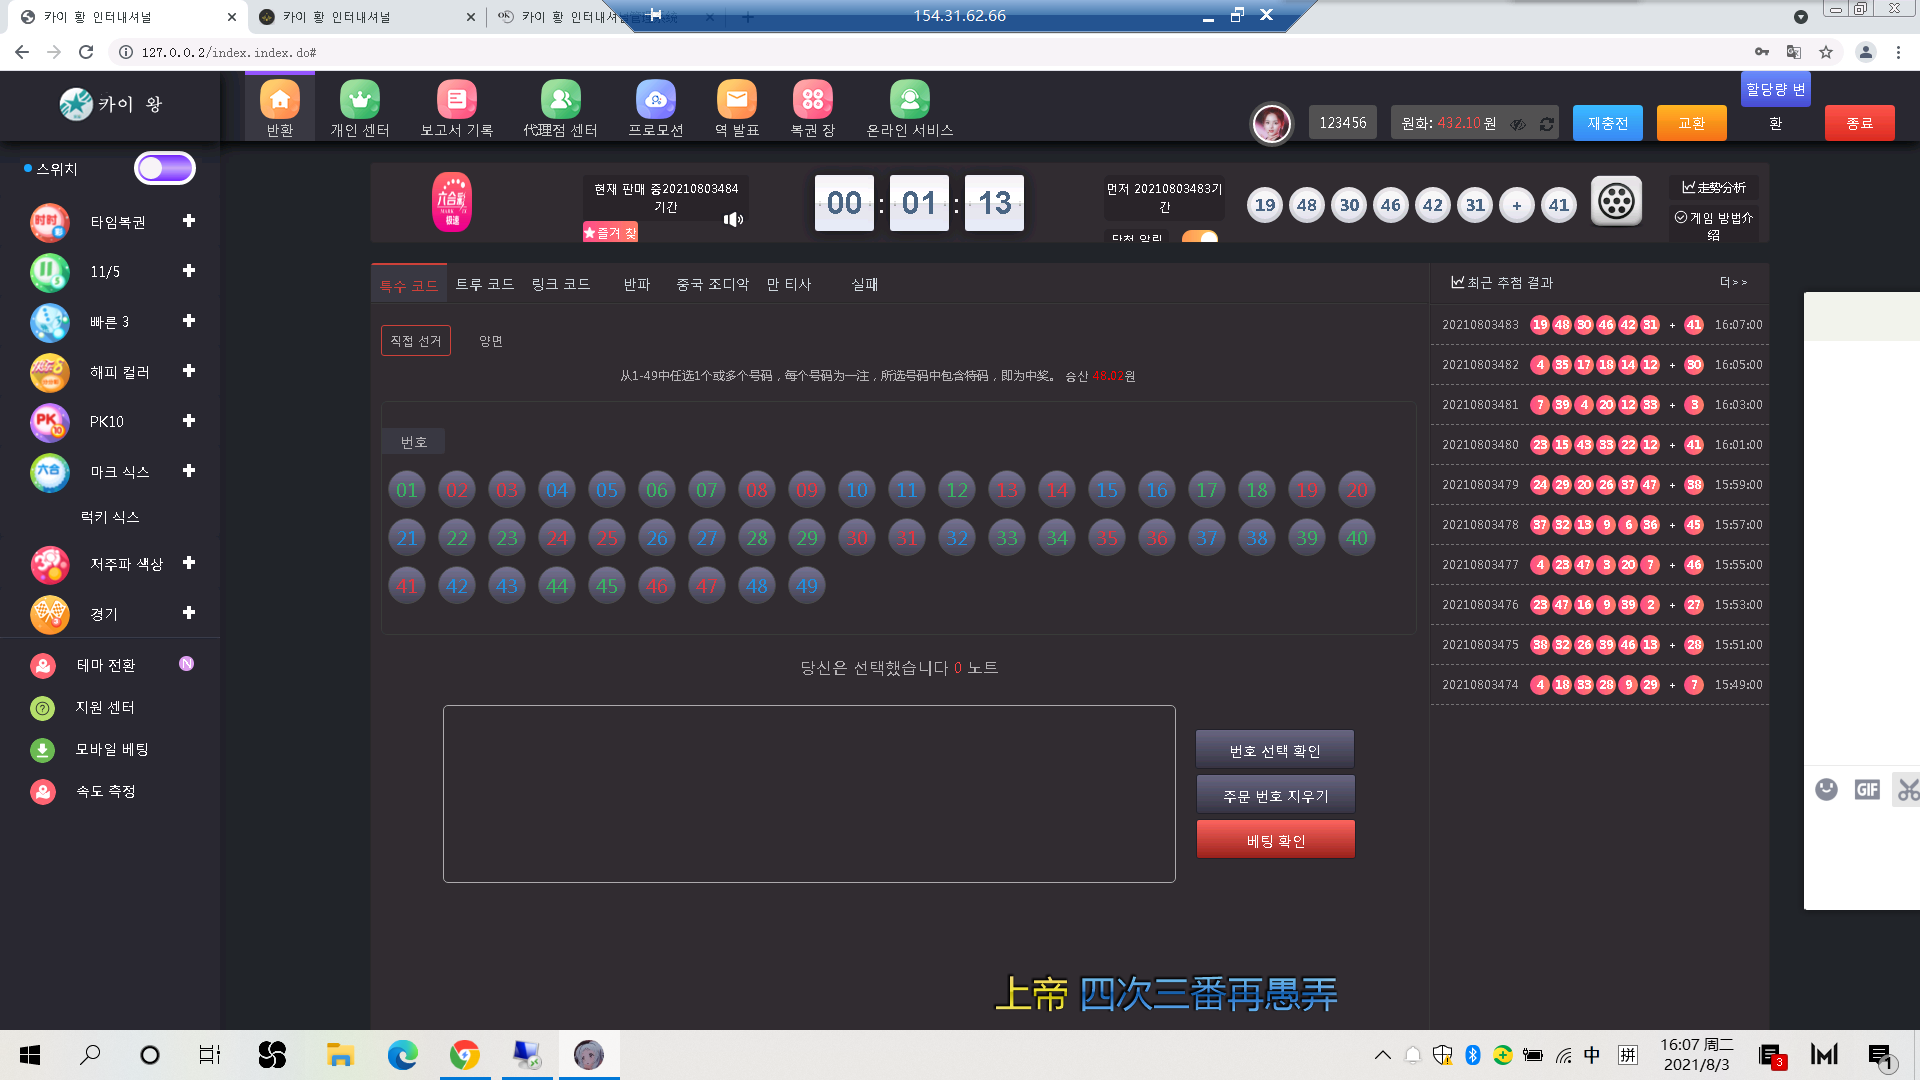Image resolution: width=1920 pixels, height=1080 pixels.
Task: Expand 해피 컬러 with plus sign
Action: click(189, 371)
